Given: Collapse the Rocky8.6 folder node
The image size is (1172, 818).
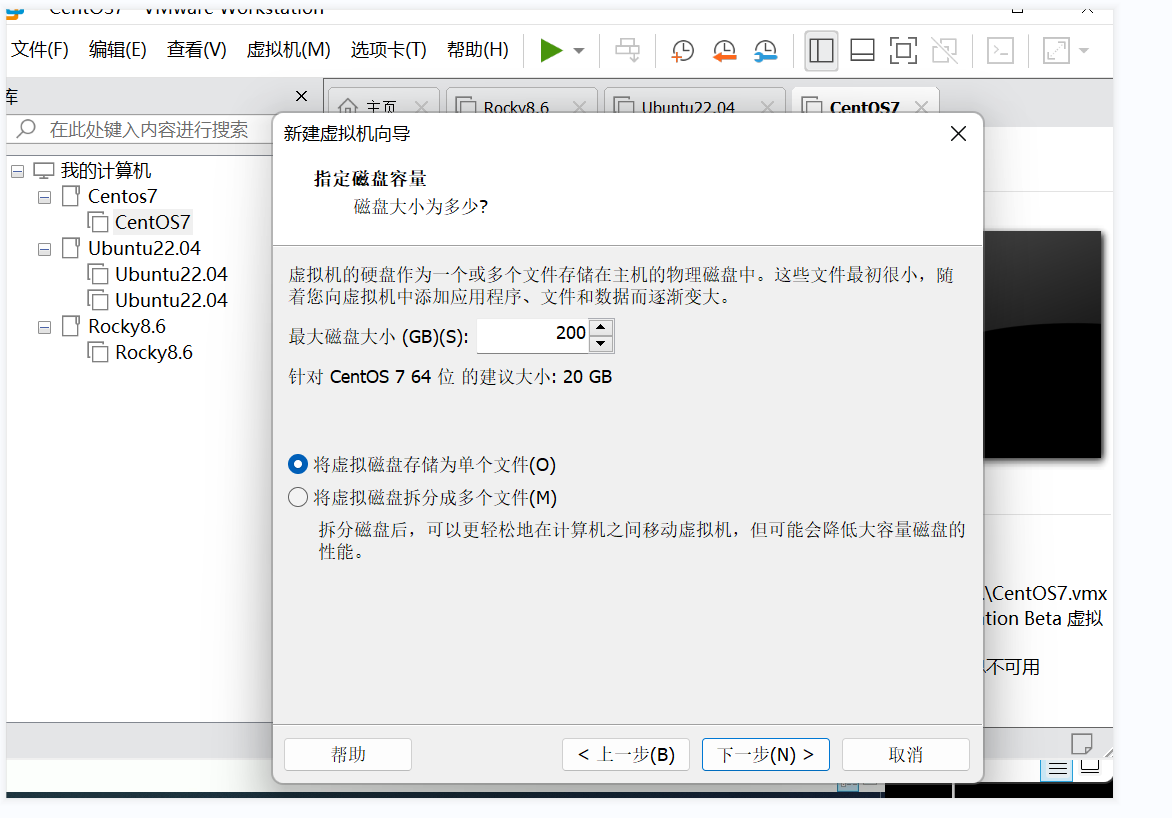Looking at the screenshot, I should tap(45, 327).
